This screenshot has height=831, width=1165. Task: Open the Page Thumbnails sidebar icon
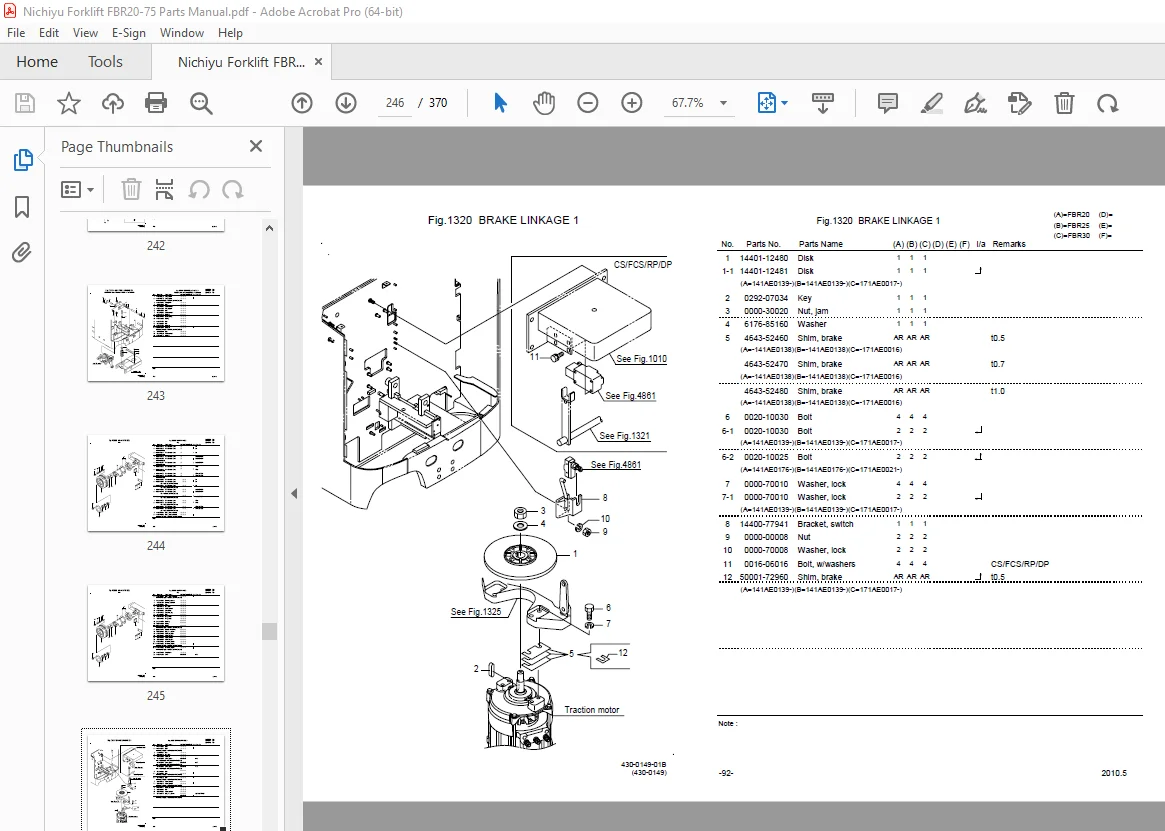click(x=23, y=159)
